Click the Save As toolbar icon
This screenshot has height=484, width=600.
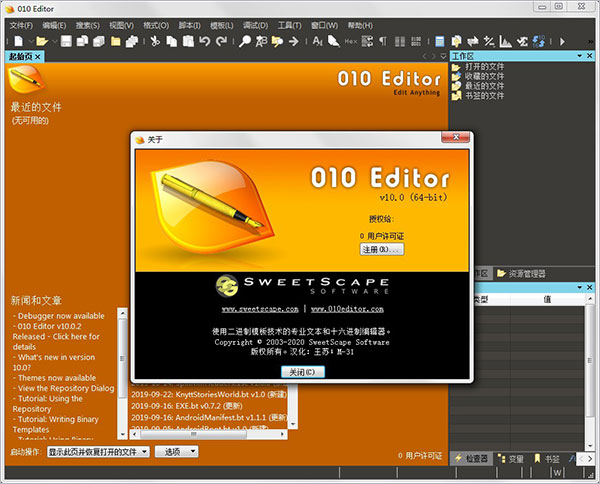[82, 41]
